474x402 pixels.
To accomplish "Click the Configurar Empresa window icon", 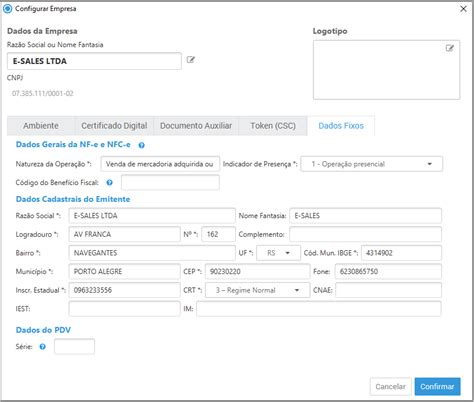I will 7,9.
